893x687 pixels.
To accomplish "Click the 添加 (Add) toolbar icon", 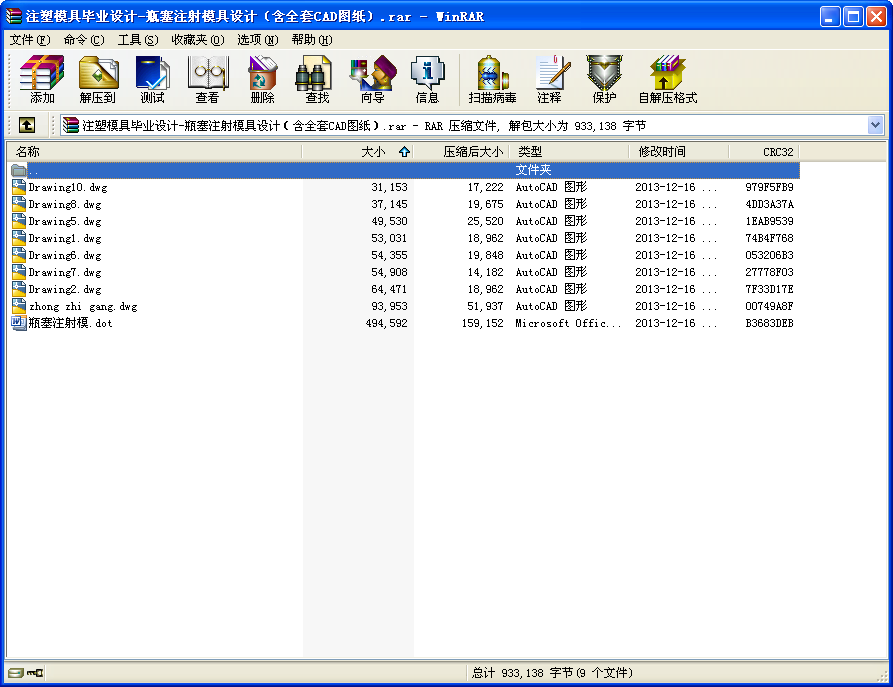I will tap(42, 80).
